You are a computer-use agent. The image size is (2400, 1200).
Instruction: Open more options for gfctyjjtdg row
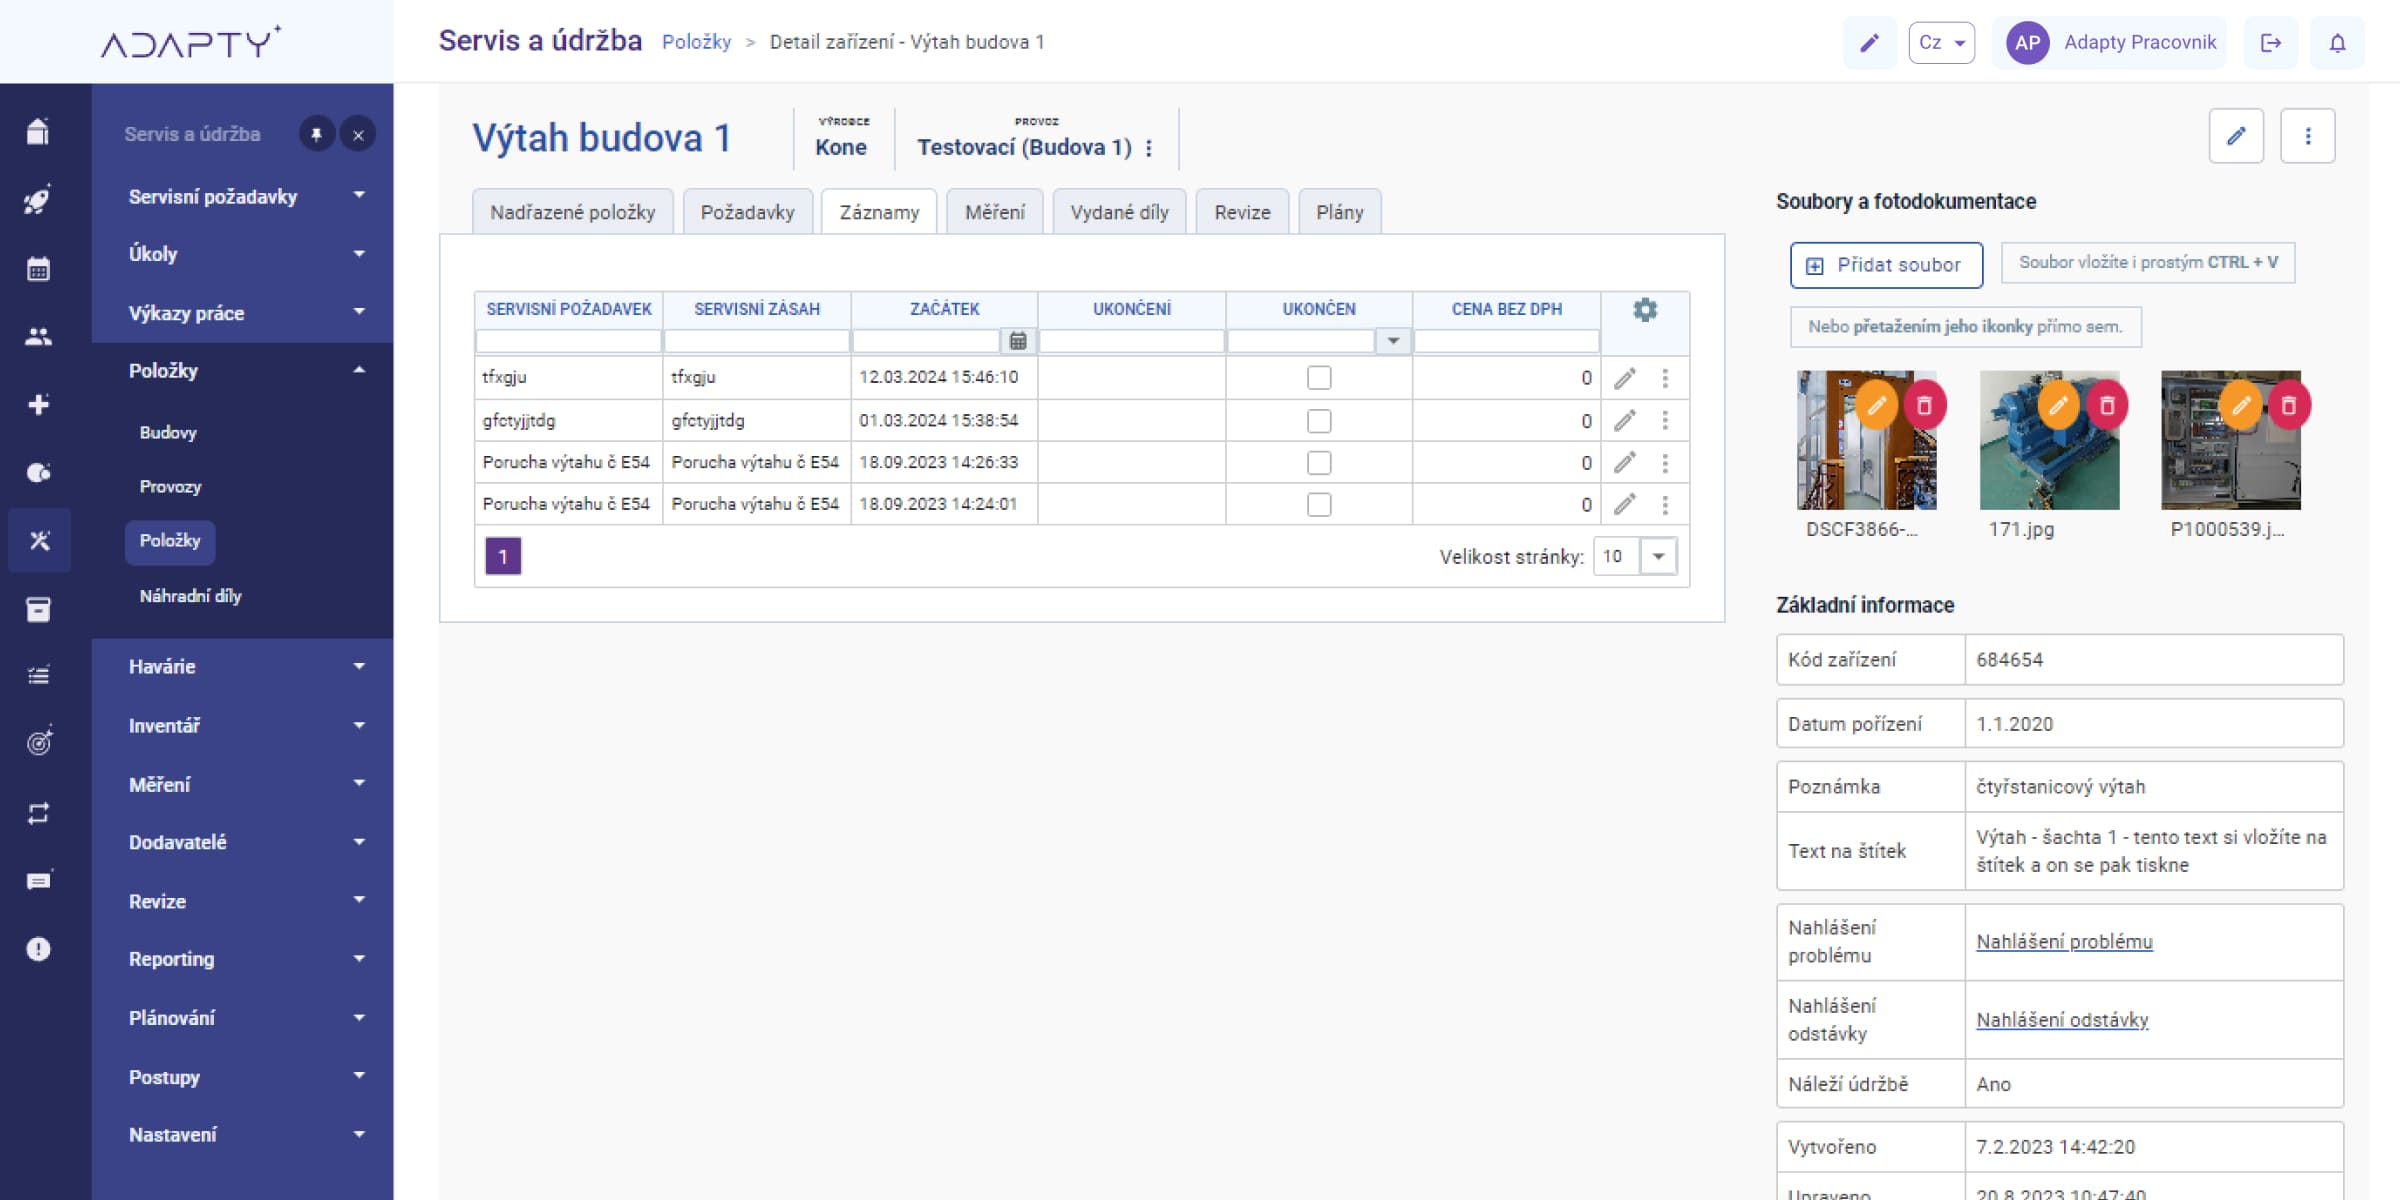(1665, 420)
